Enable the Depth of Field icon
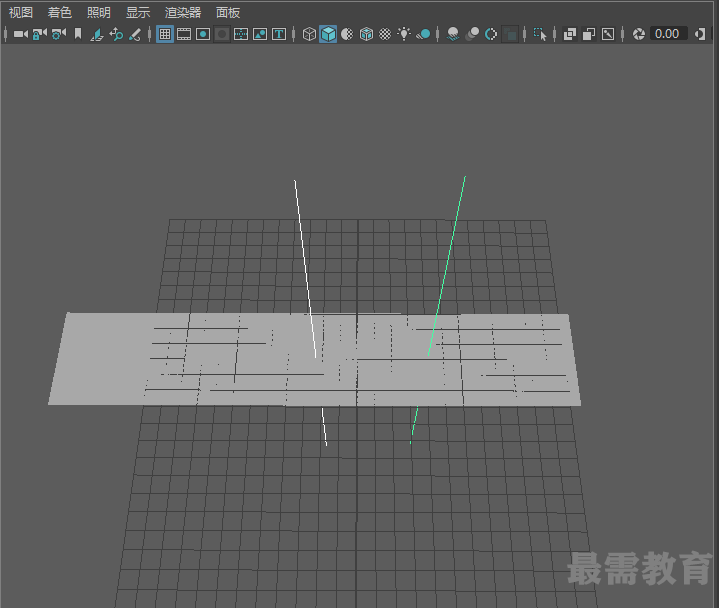 510,34
